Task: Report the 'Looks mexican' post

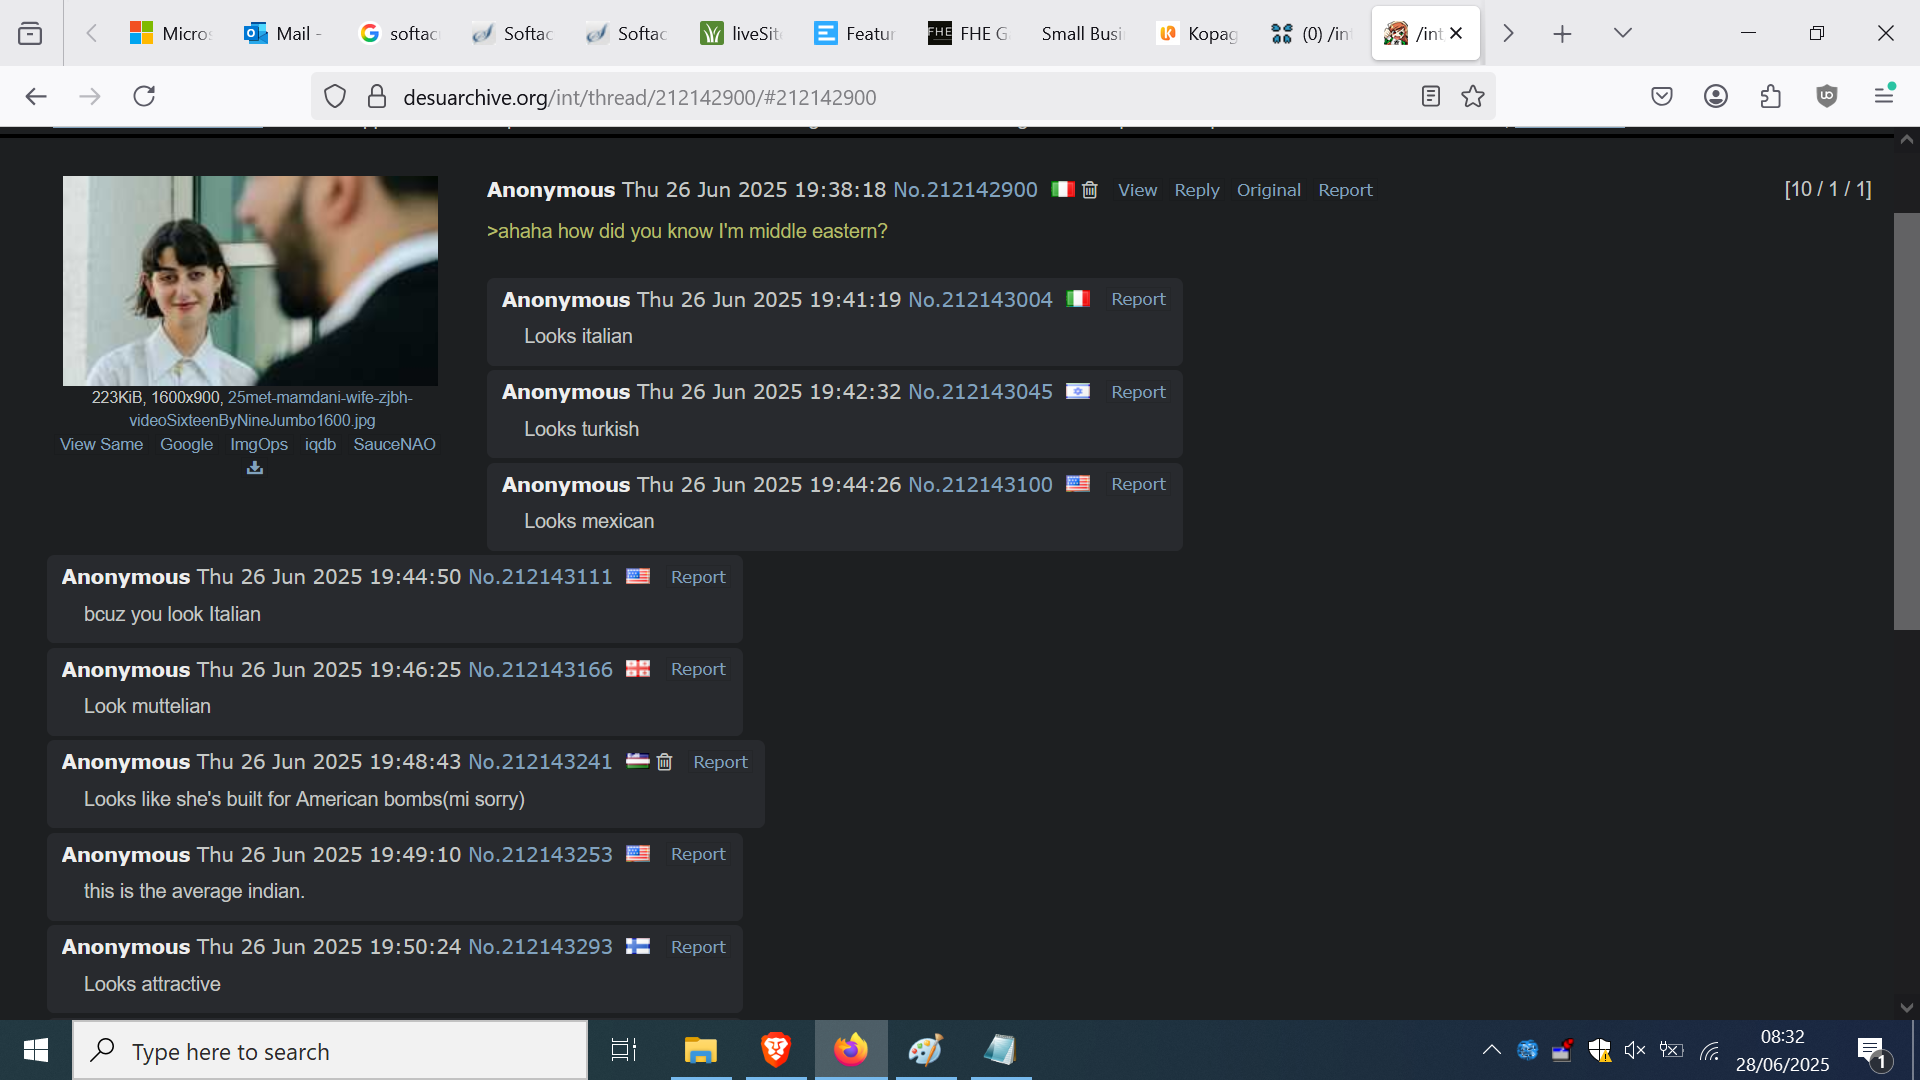Action: pos(1138,484)
